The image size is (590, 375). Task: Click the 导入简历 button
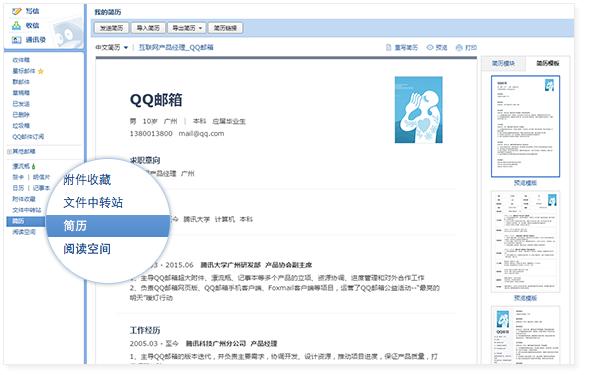point(148,28)
